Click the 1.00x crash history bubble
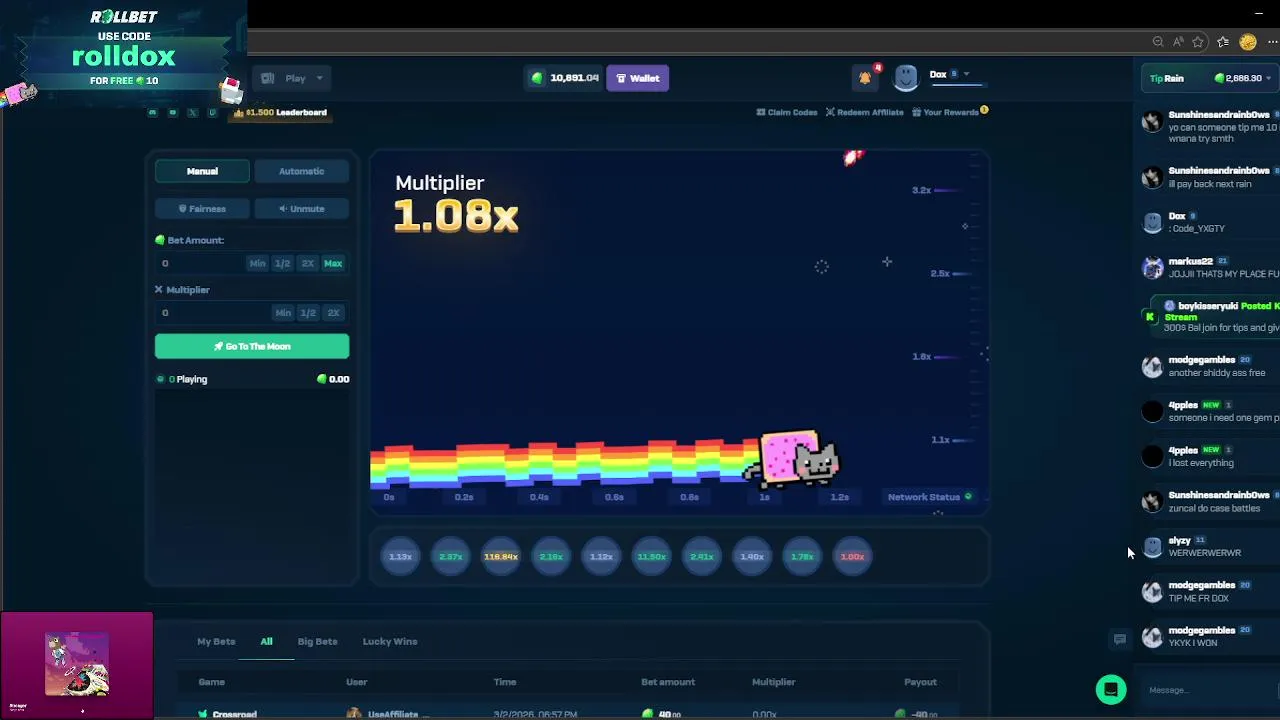This screenshot has height=720, width=1280. point(852,557)
